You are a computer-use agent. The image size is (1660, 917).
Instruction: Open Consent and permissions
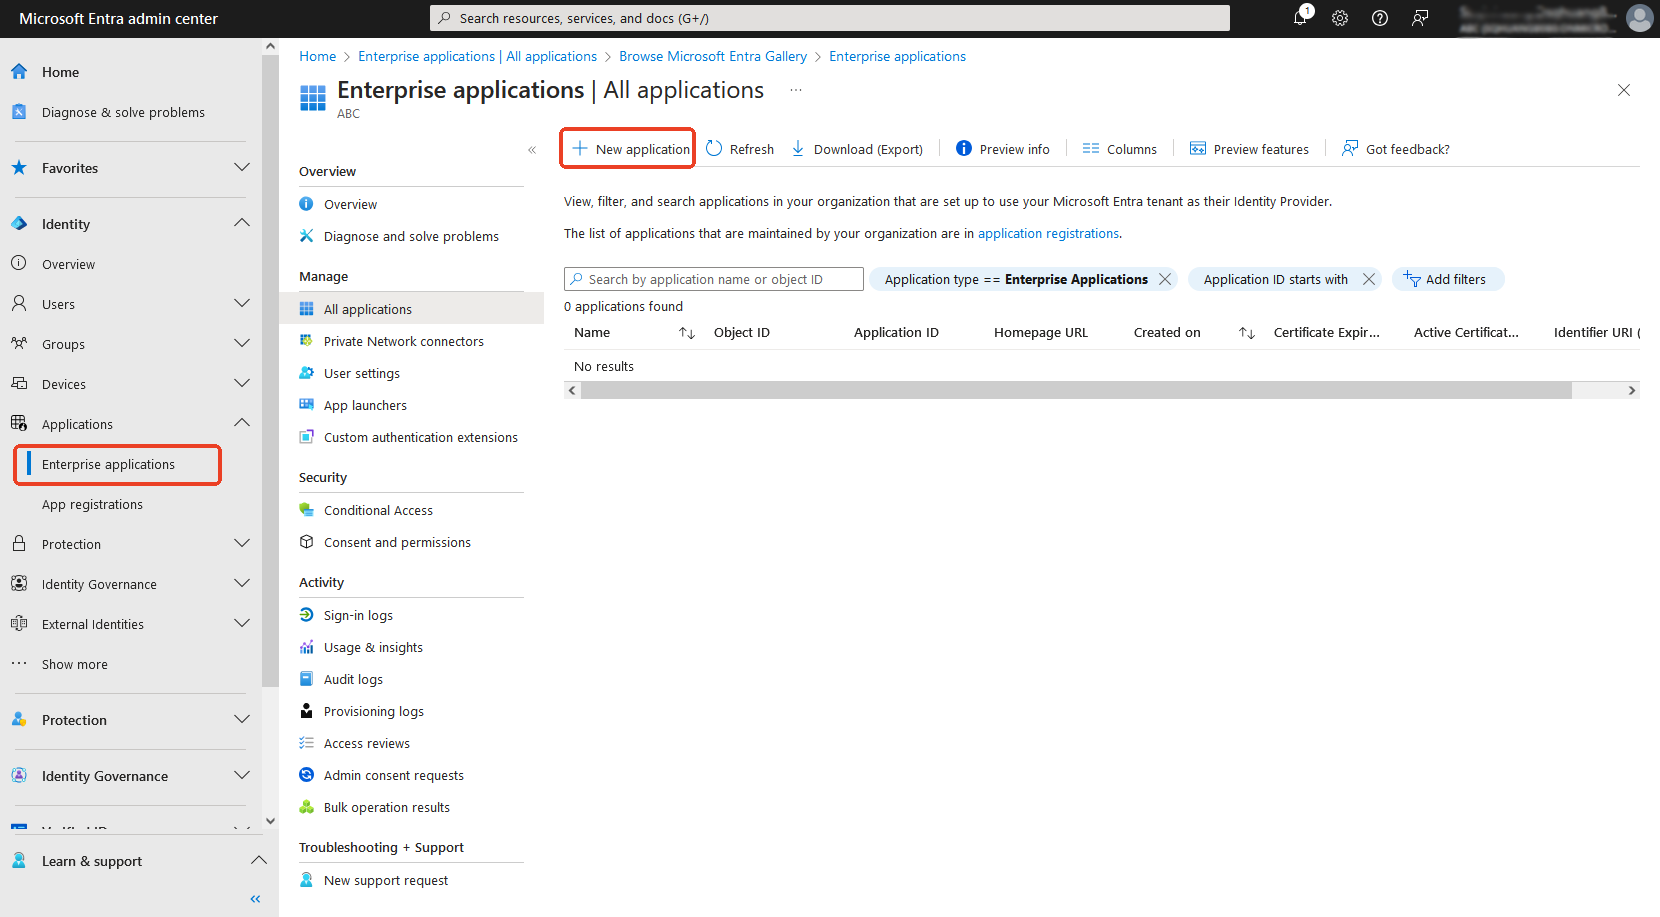click(397, 542)
